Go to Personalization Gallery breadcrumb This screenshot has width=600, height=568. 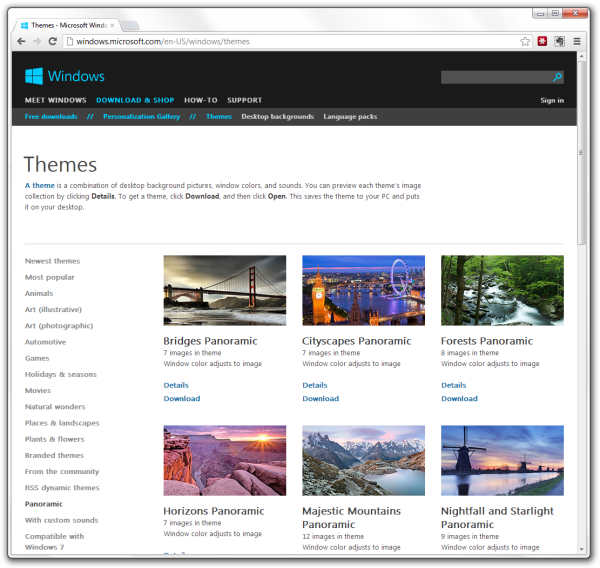pyautogui.click(x=142, y=116)
